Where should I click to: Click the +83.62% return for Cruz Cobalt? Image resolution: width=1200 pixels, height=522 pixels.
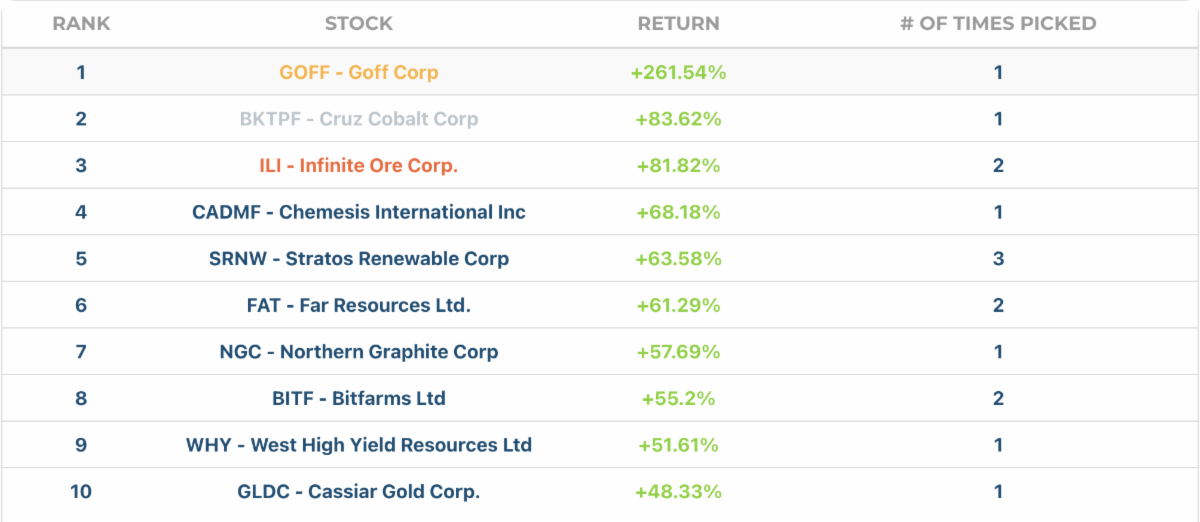pos(678,119)
